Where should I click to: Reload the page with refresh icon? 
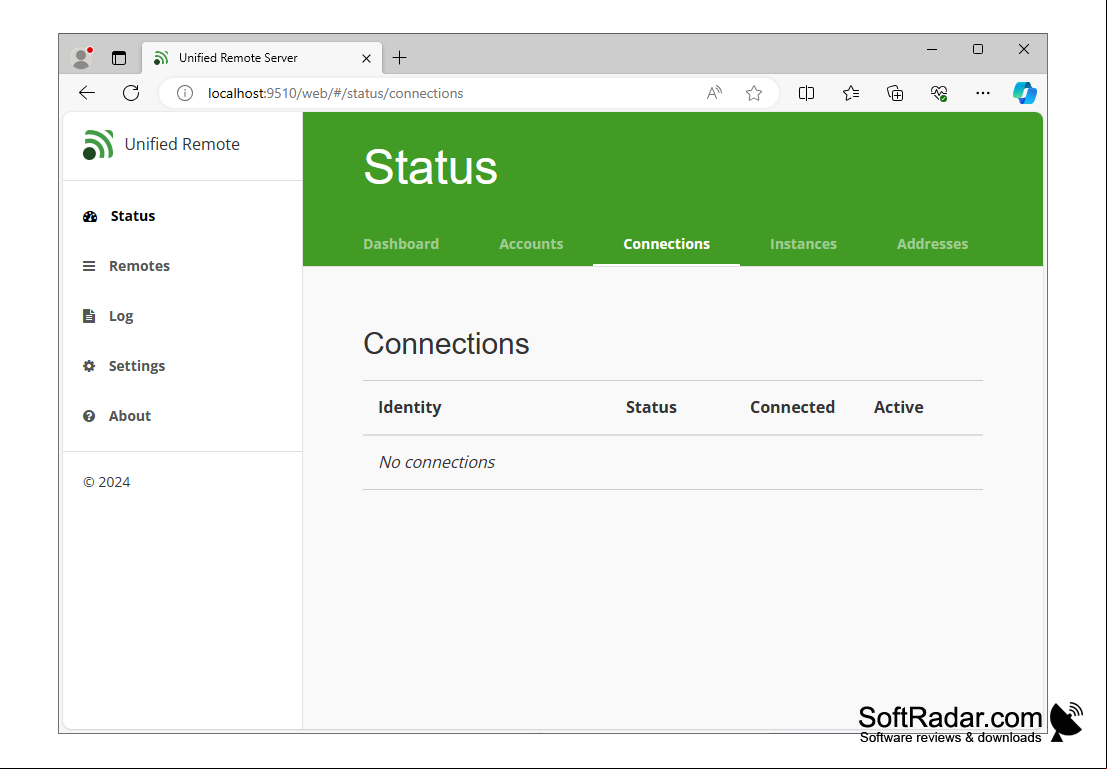click(x=131, y=93)
